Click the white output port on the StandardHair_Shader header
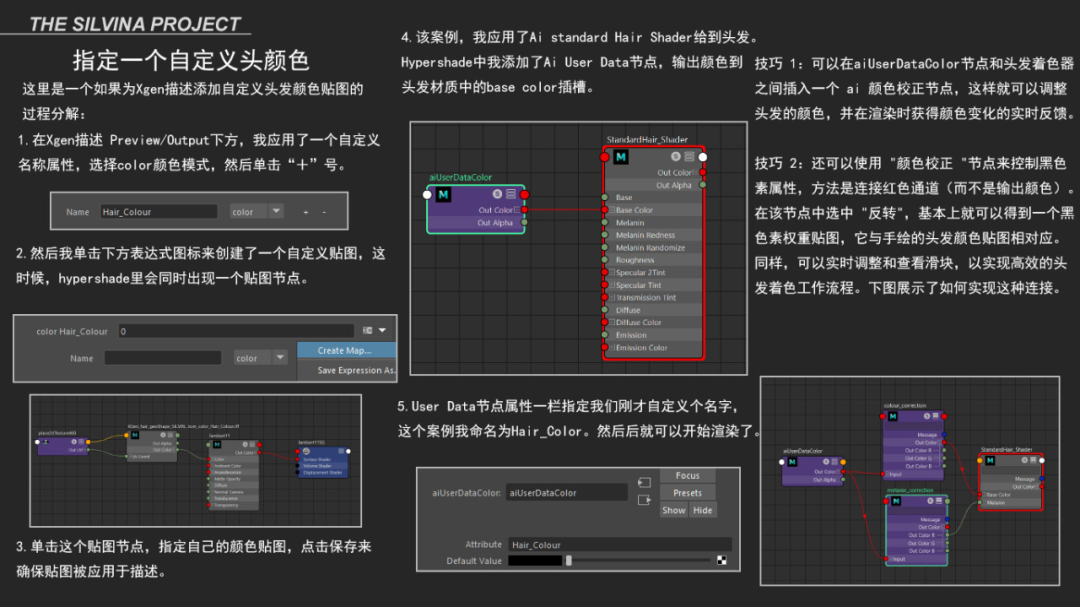The width and height of the screenshot is (1080, 607). coord(703,157)
